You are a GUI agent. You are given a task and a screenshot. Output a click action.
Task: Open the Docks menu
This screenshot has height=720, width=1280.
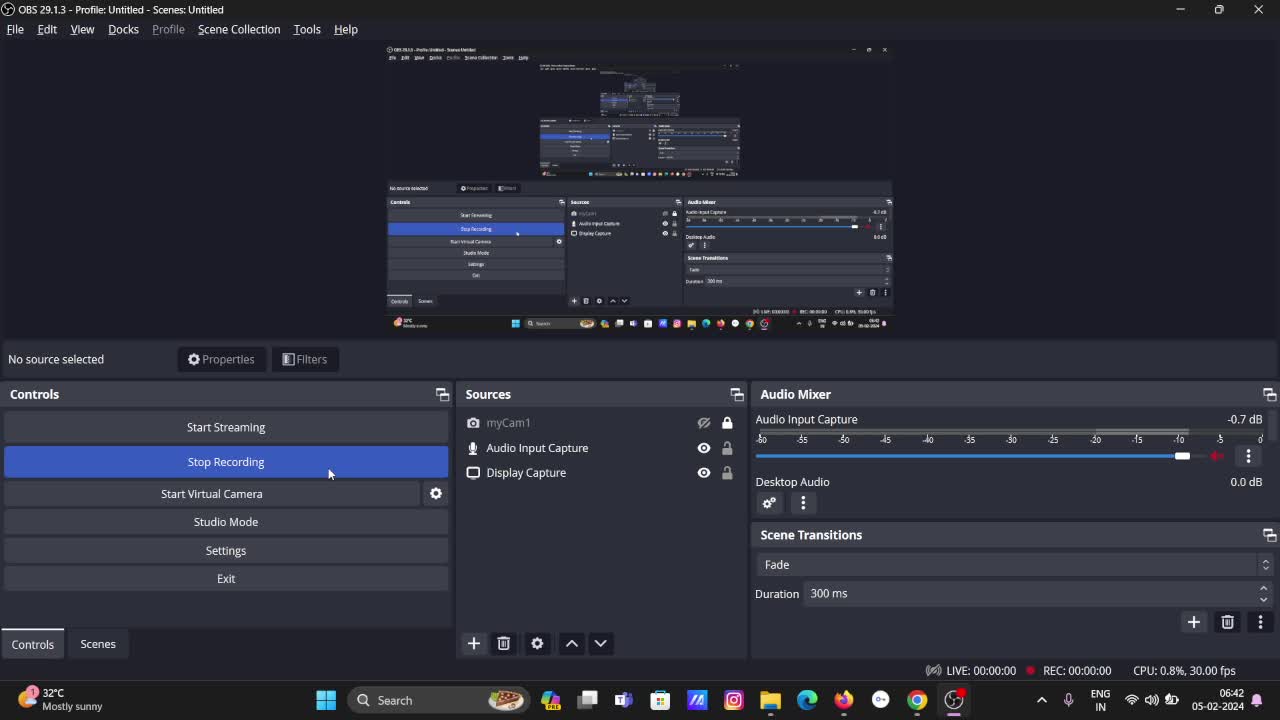(123, 29)
